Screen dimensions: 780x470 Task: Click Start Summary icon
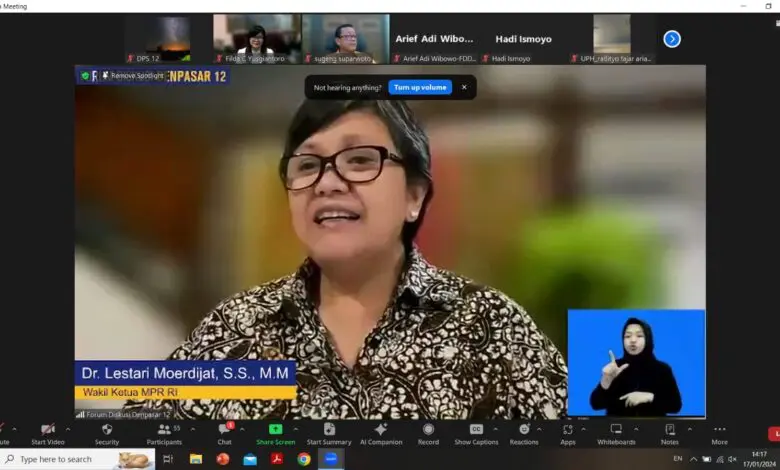pos(329,429)
